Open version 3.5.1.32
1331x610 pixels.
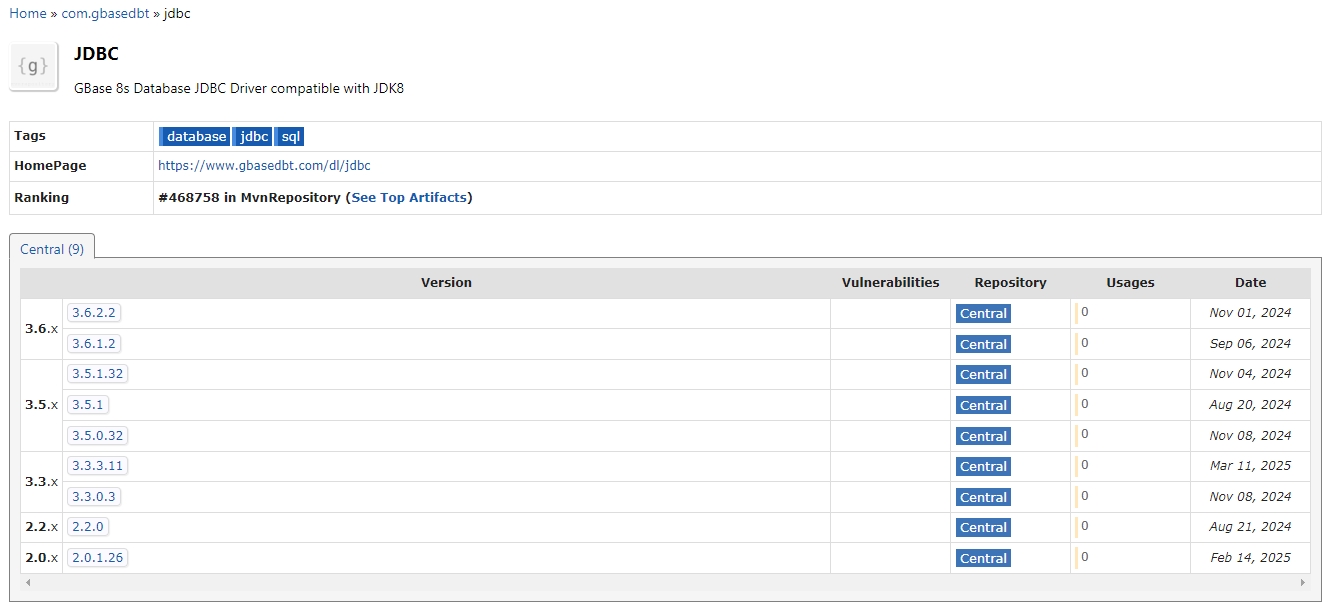(98, 374)
